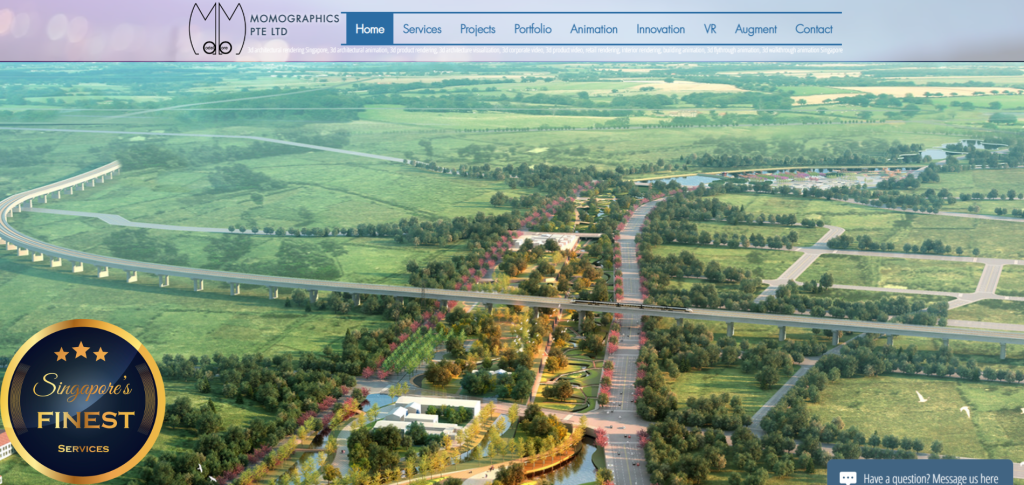Click the three gold stars on the badge
Viewport: 1024px width, 485px height.
[x=80, y=351]
